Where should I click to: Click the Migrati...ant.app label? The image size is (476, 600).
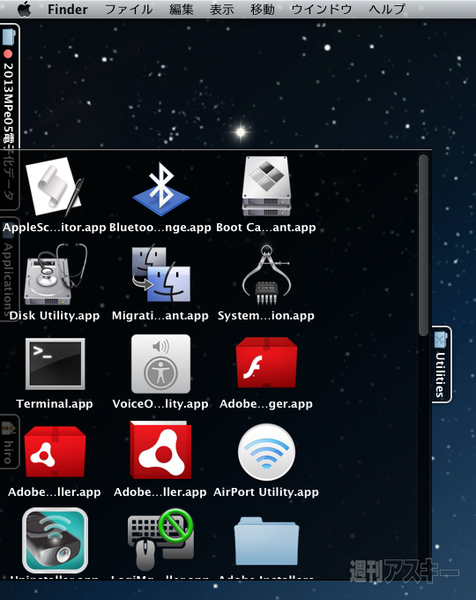160,316
